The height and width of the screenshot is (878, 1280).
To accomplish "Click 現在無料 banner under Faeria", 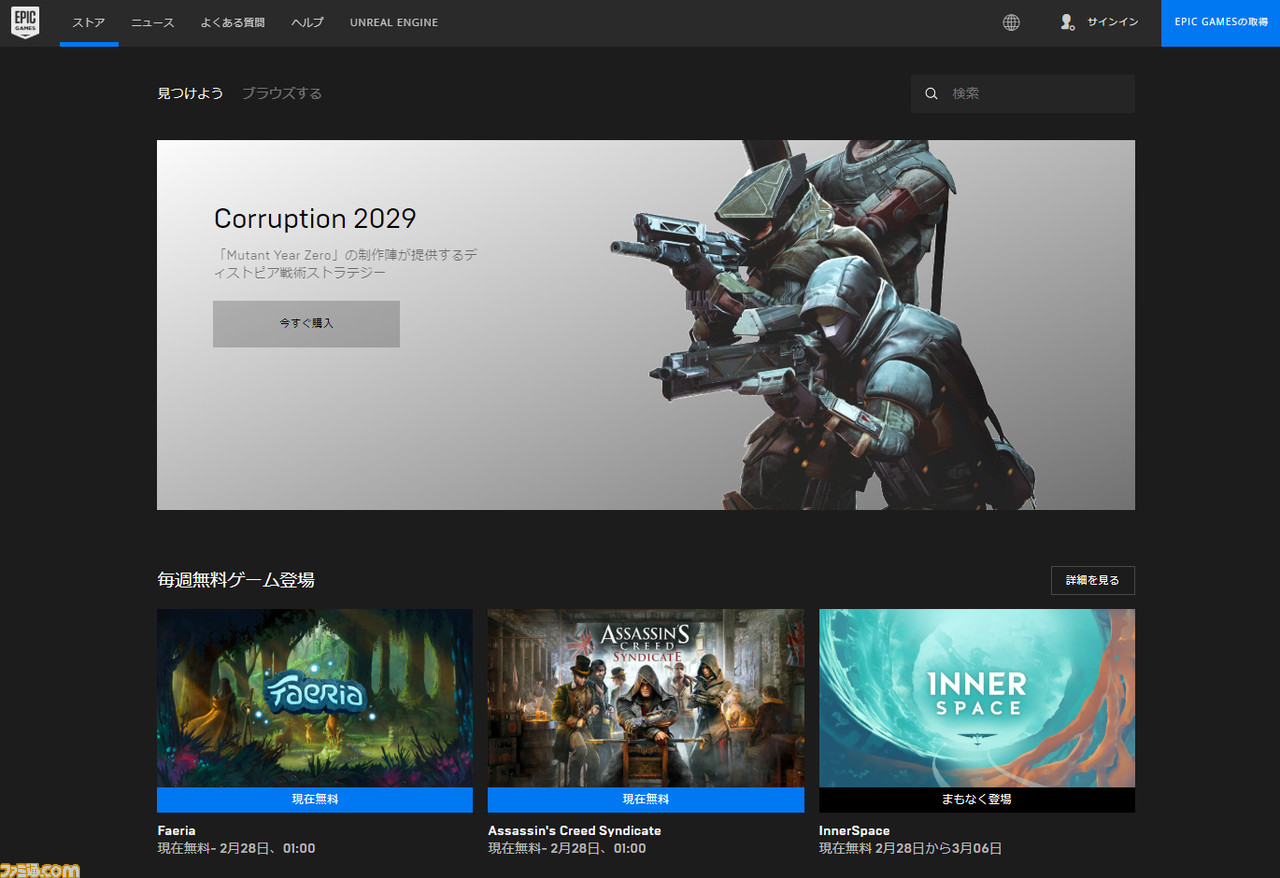I will click(315, 800).
